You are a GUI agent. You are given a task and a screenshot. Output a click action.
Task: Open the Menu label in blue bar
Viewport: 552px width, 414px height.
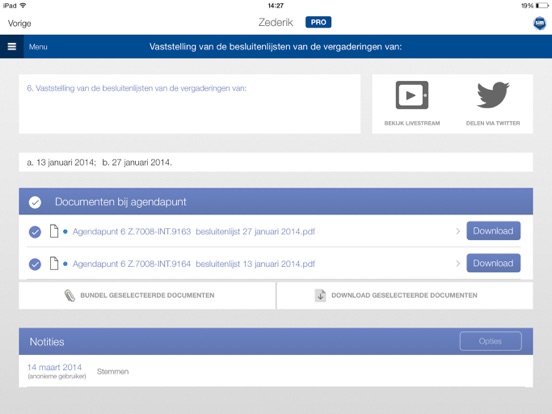[38, 47]
